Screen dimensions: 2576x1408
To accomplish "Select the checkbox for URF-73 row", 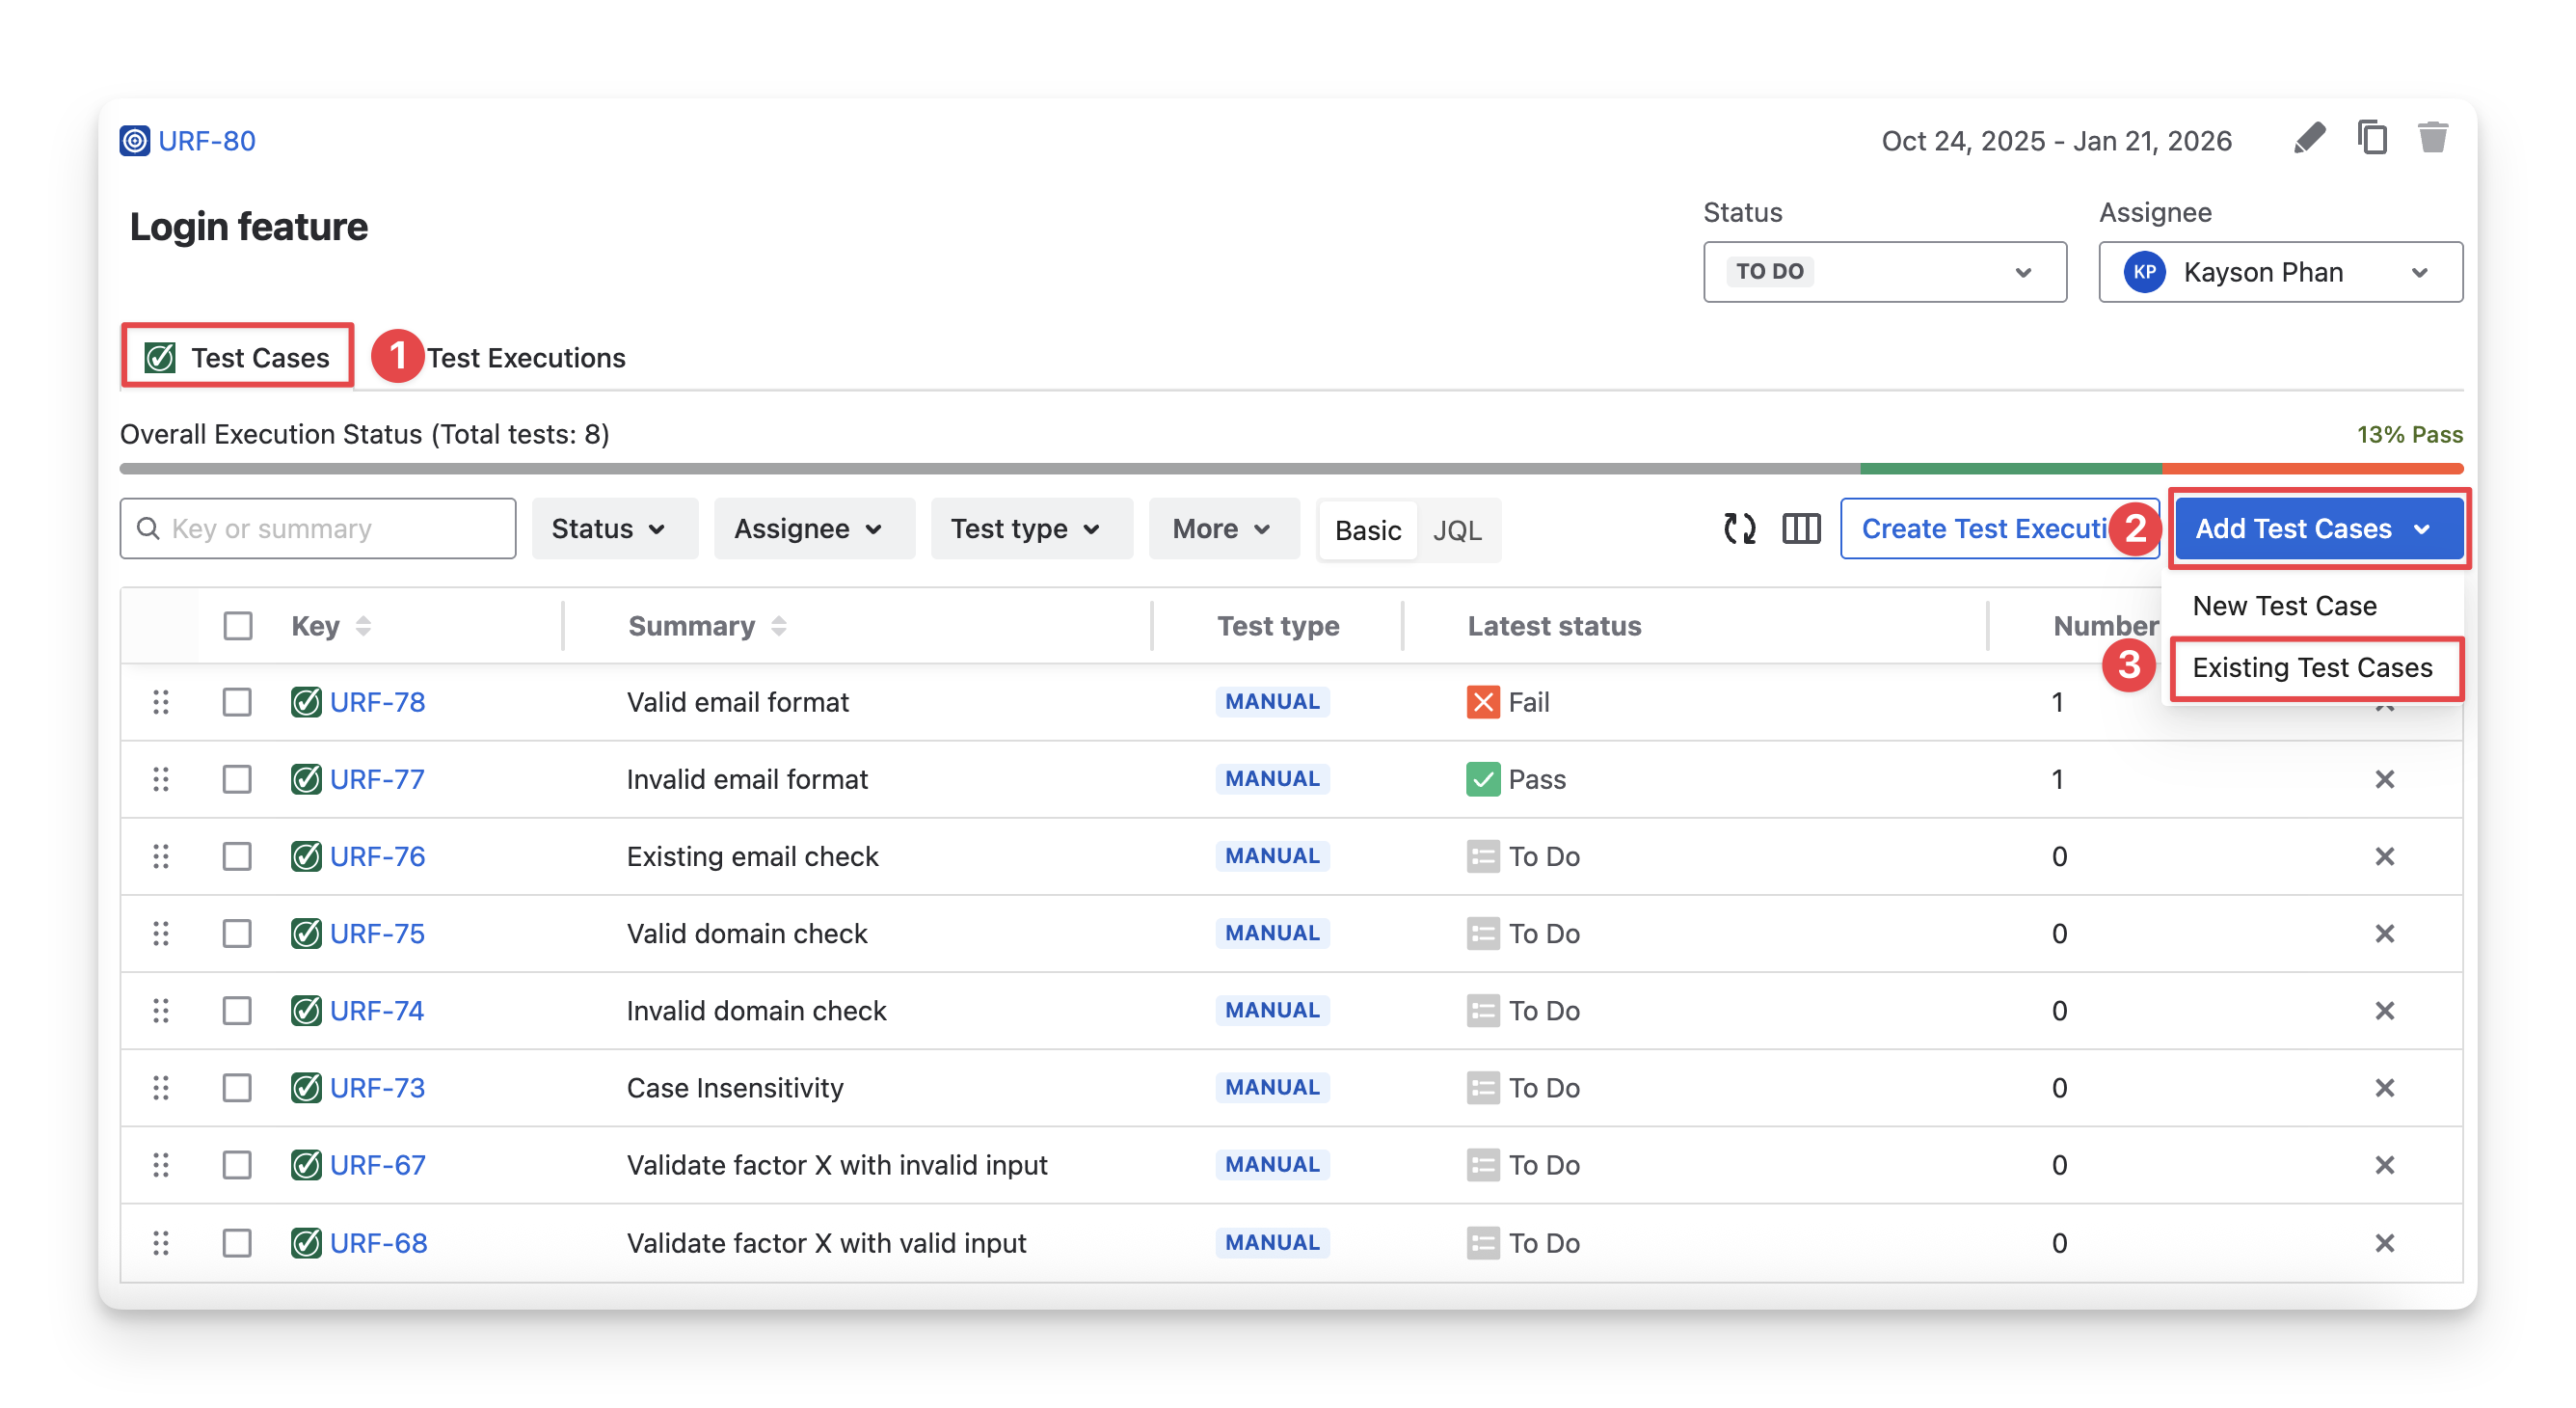I will tap(237, 1088).
